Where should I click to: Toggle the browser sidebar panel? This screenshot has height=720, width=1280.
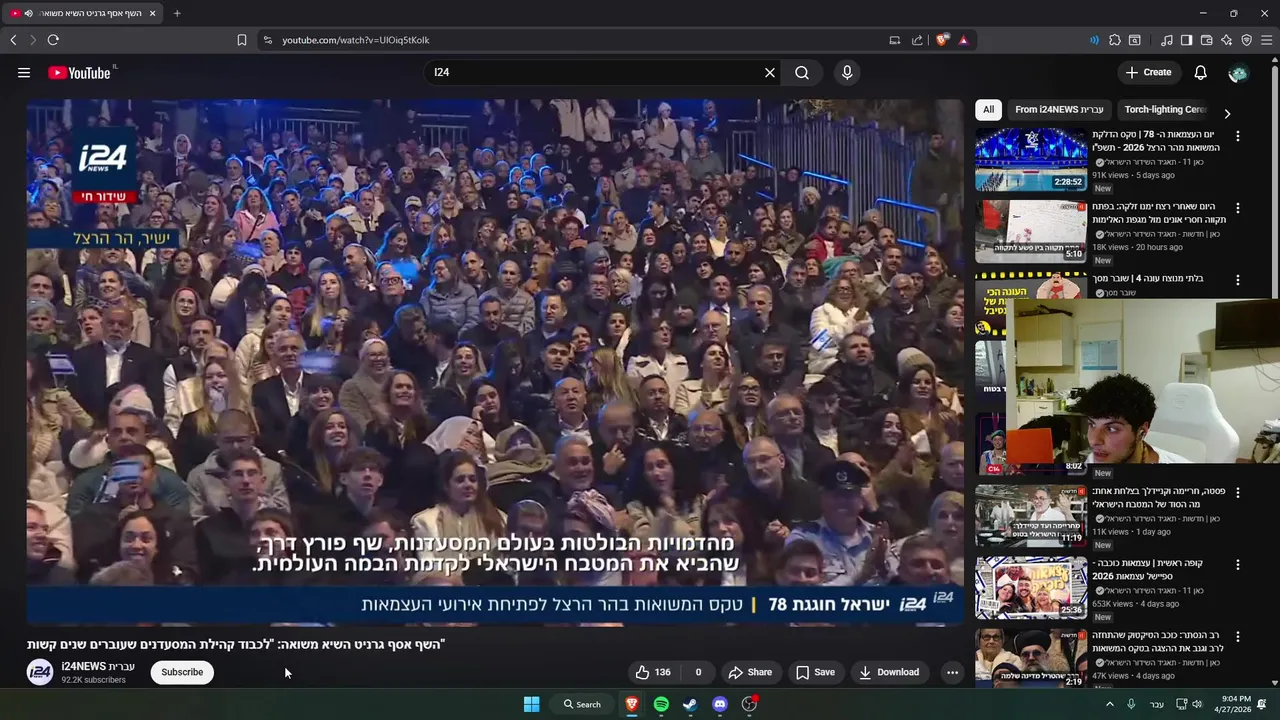click(x=1187, y=40)
